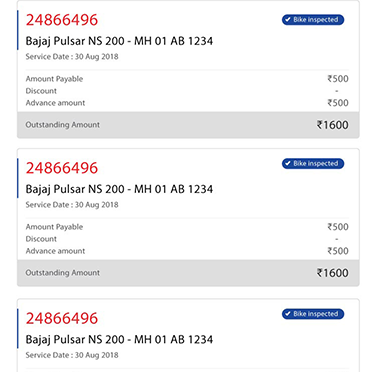Select the second card's Bike inspected badge
Viewport: 375px width, 372px height.
click(313, 164)
